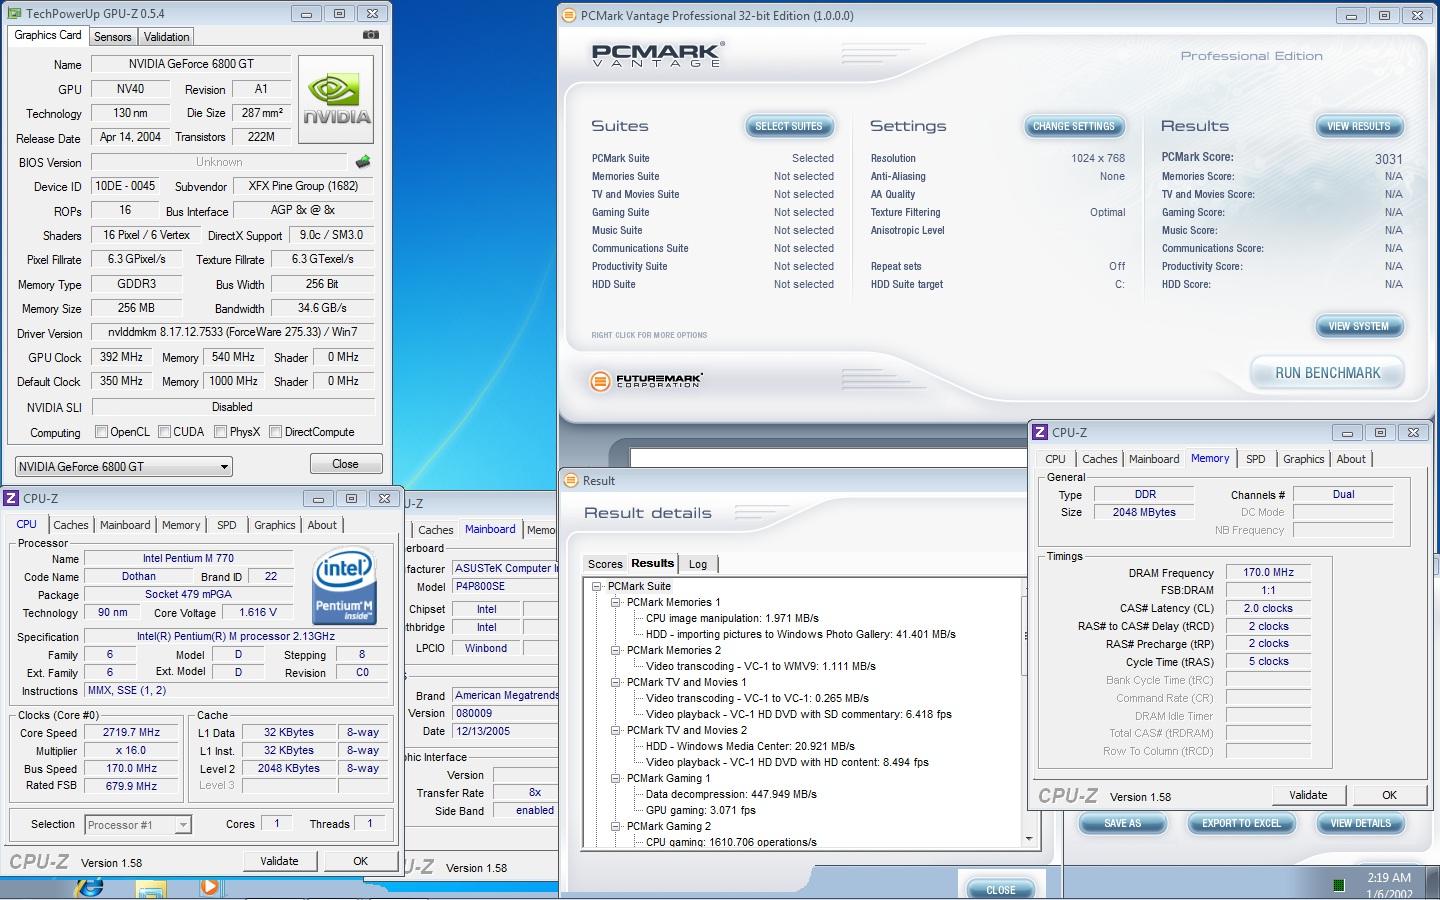Viewport: 1440px width, 900px height.
Task: Click Export to Excel button
Action: pyautogui.click(x=1241, y=823)
